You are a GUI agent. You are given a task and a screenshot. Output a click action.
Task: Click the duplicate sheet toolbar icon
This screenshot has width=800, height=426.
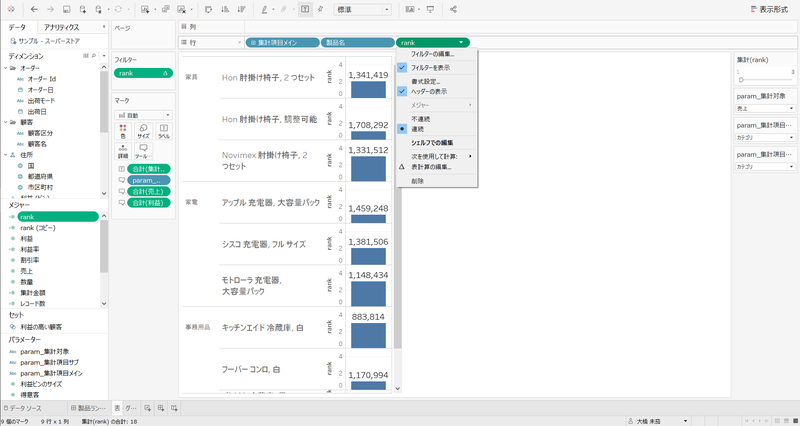166,9
